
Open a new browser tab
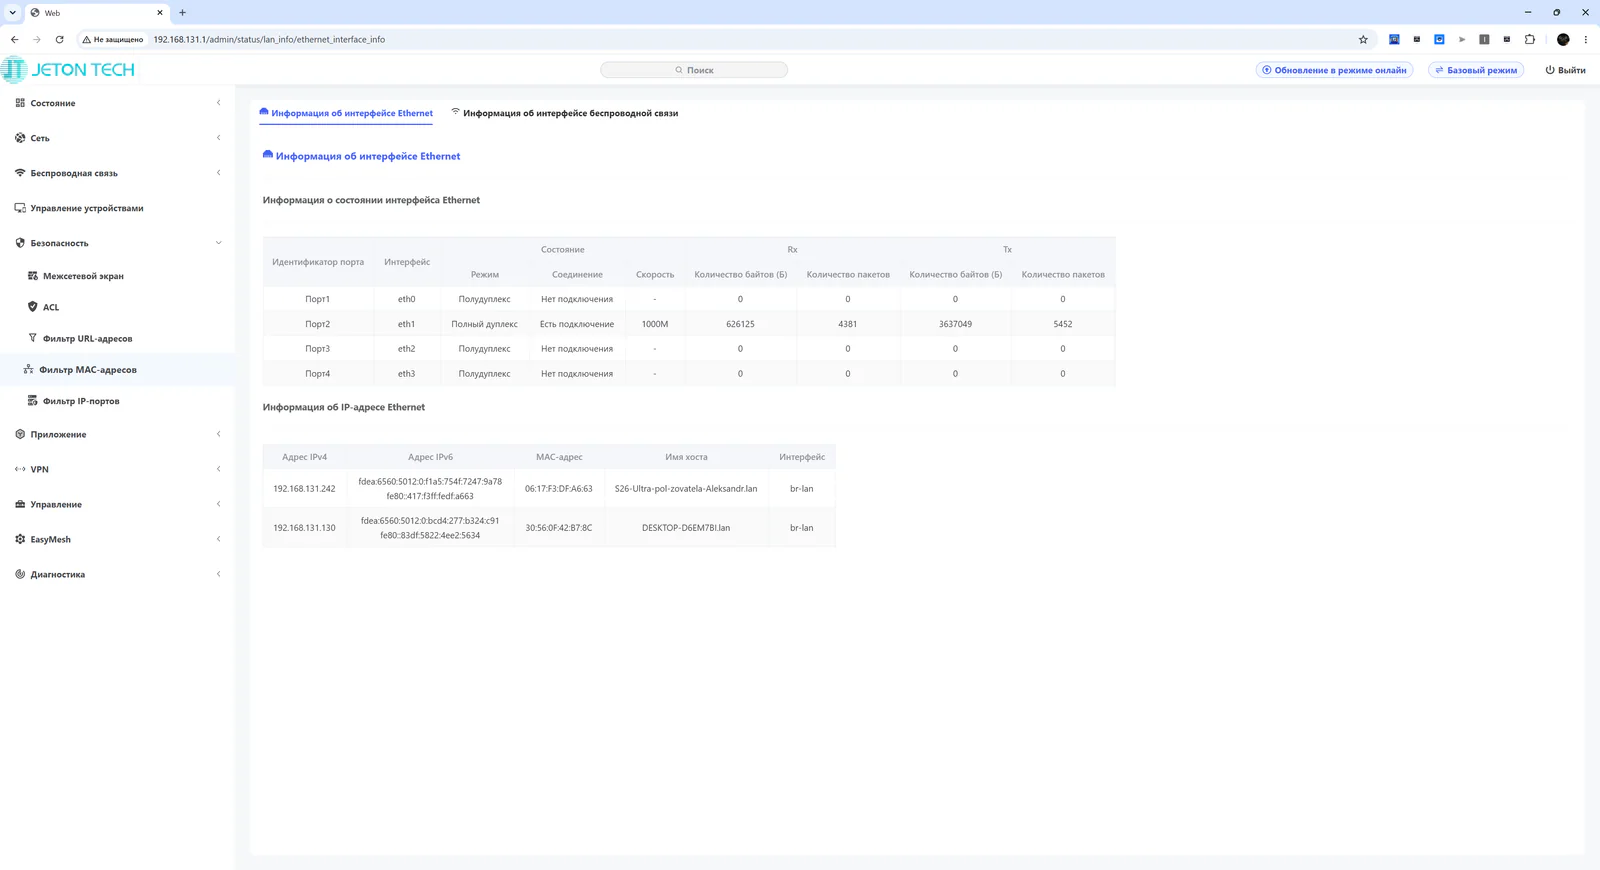[182, 13]
